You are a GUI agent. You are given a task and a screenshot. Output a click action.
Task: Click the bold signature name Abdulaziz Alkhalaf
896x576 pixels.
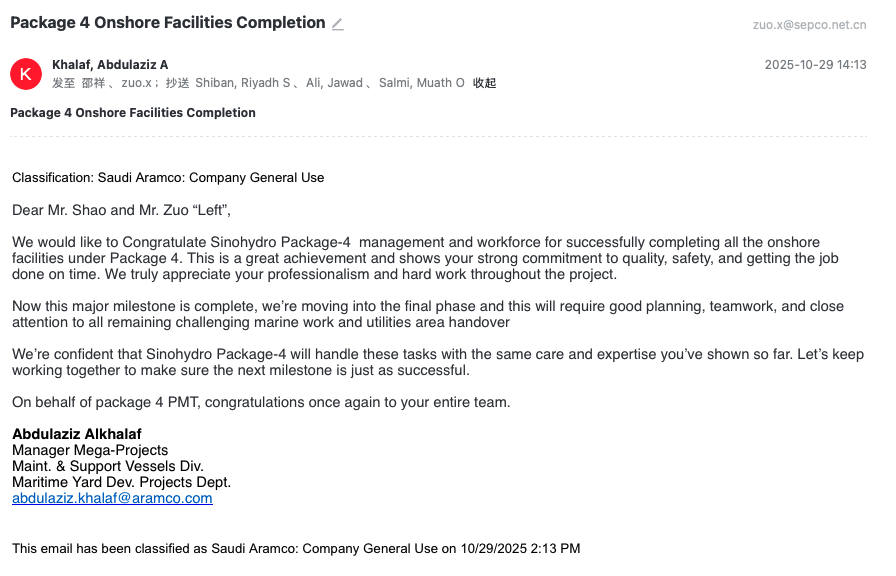[77, 434]
